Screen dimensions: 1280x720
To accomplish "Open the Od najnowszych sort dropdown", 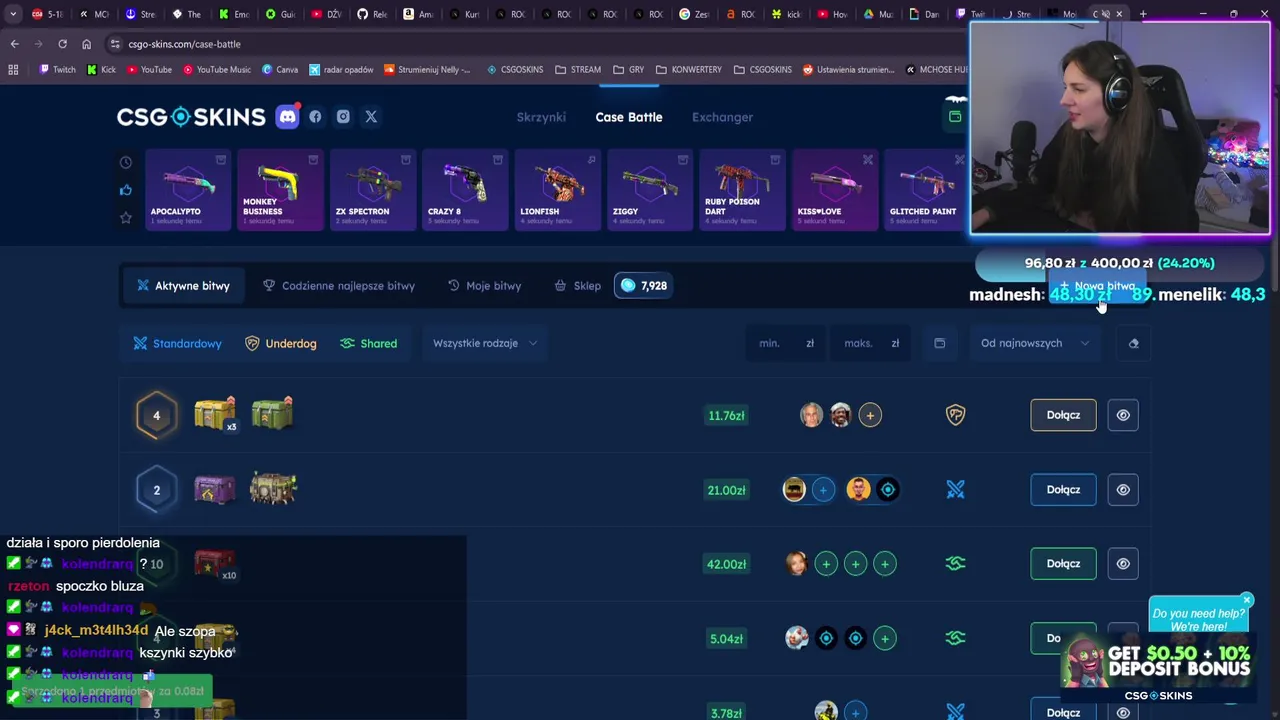I will coord(1034,343).
